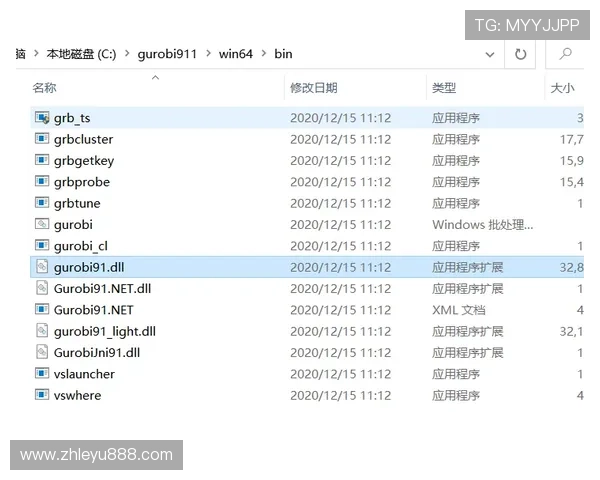Open the address bar history dropdown
Viewport: 600px width, 480px height.
click(490, 55)
